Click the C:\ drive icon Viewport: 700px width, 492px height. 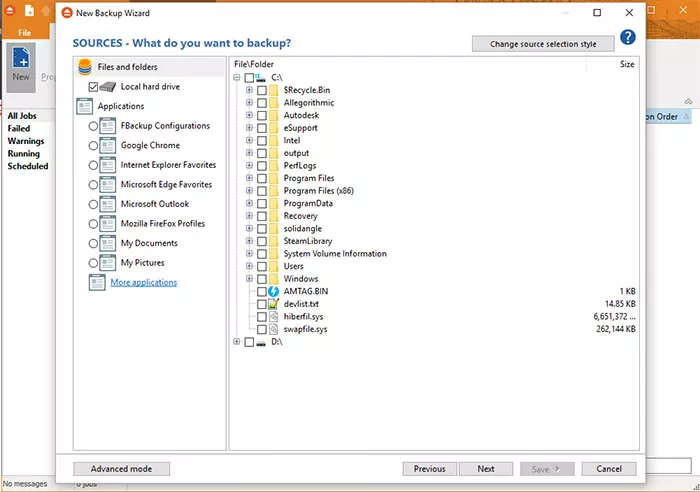click(x=261, y=78)
